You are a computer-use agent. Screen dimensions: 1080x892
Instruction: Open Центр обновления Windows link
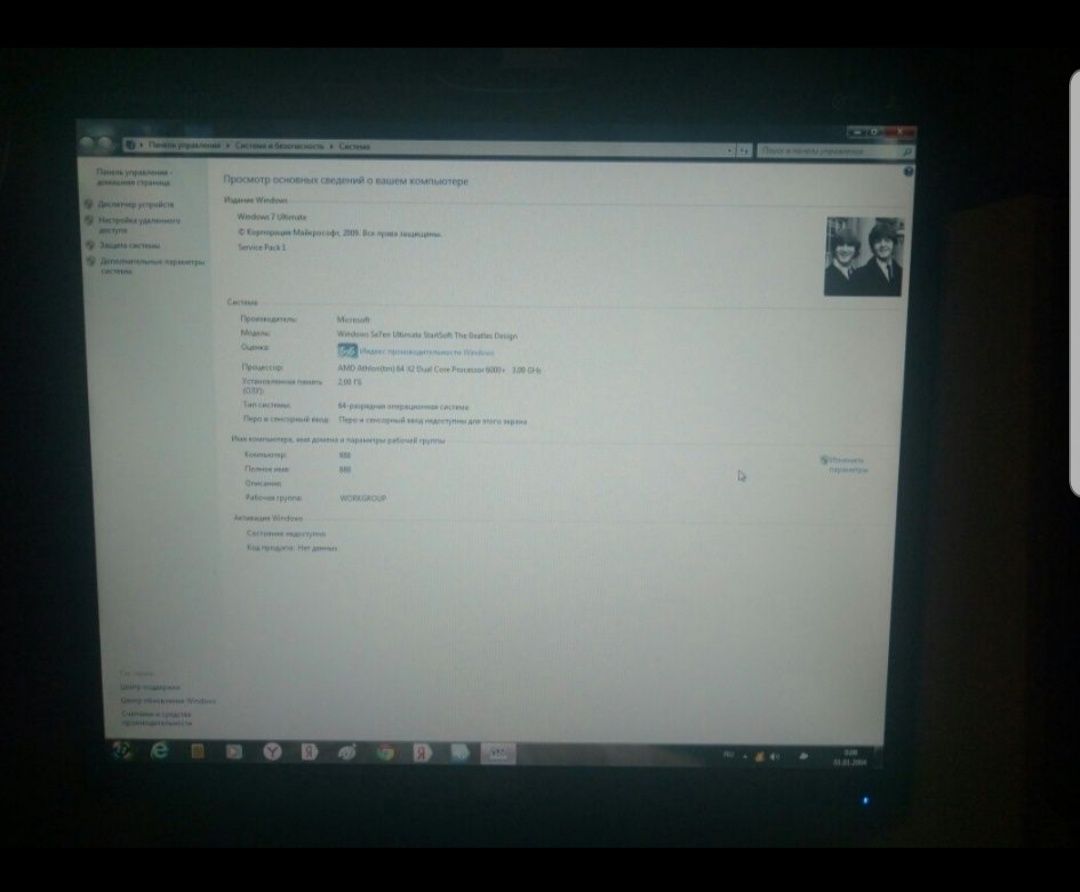[168, 701]
